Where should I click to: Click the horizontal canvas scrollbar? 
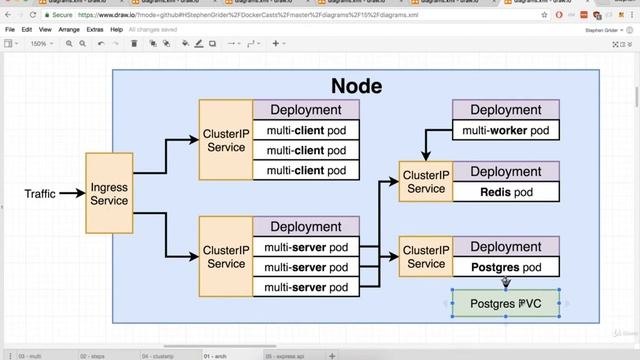coord(220,346)
